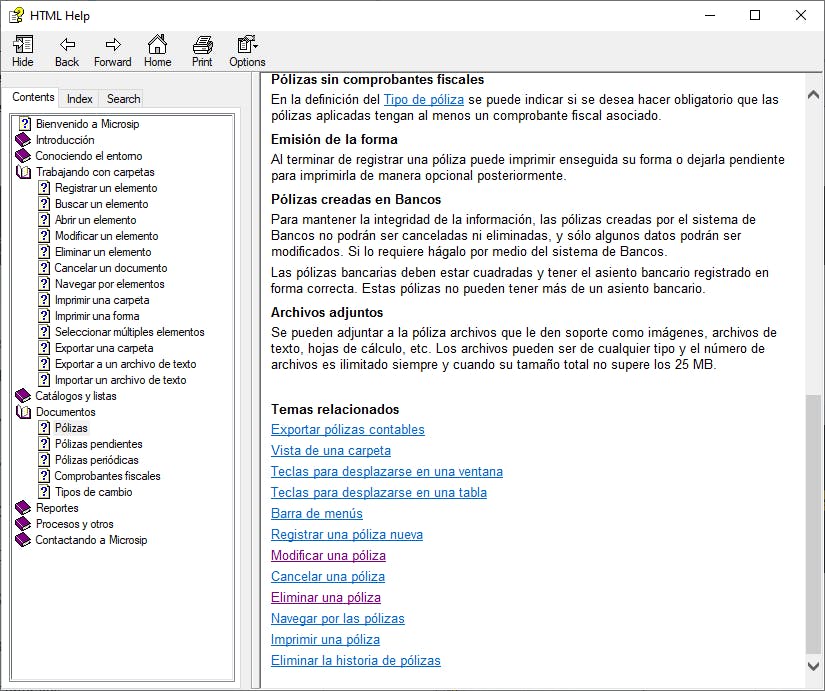
Task: Open the Imprimir una póliza link
Action: point(325,640)
